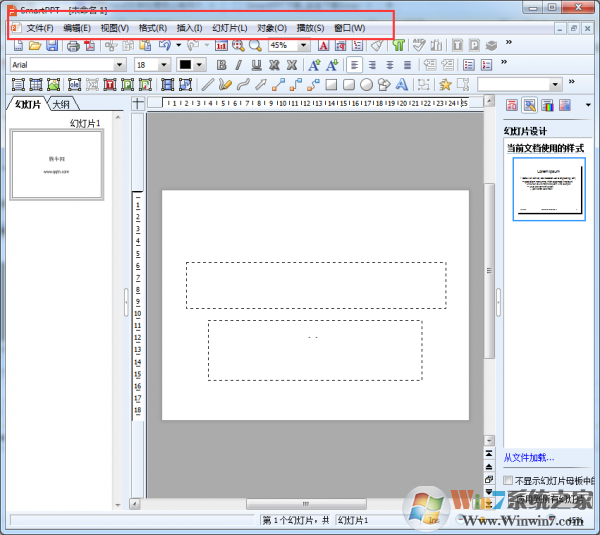Image resolution: width=600 pixels, height=535 pixels.
Task: Click the Save document floppy icon
Action: coord(52,46)
